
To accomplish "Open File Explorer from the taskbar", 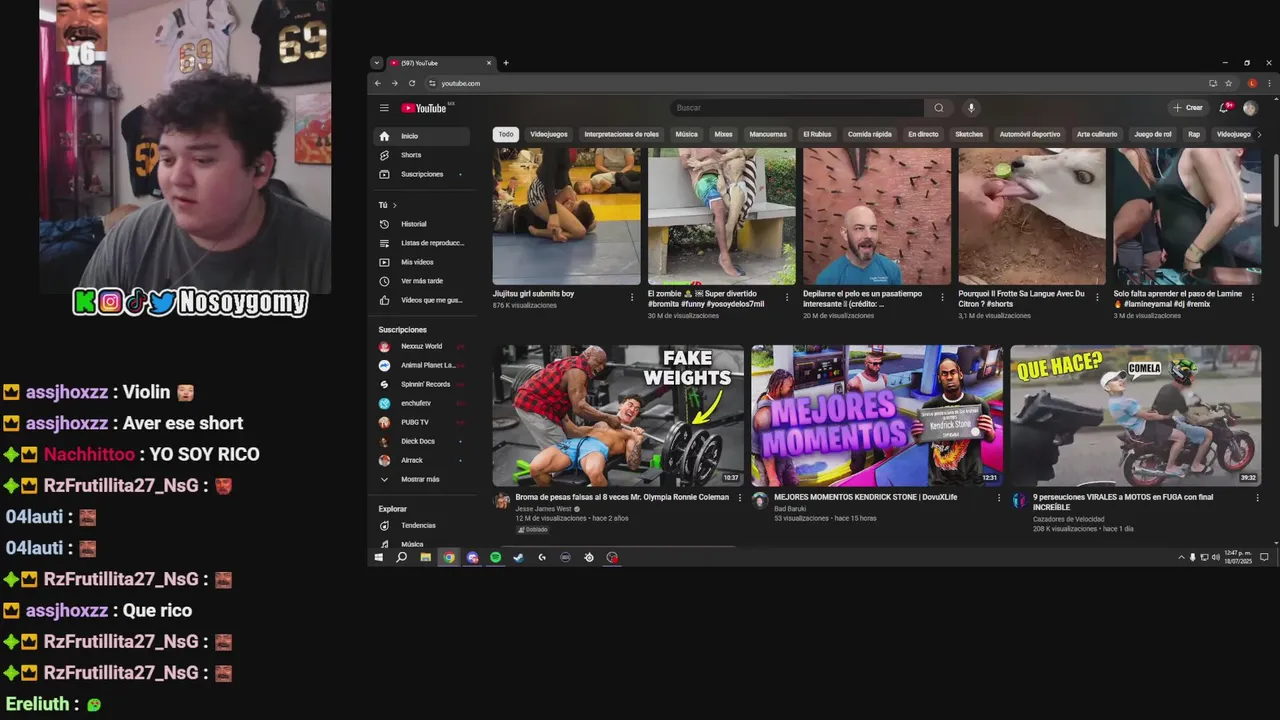I will (425, 557).
